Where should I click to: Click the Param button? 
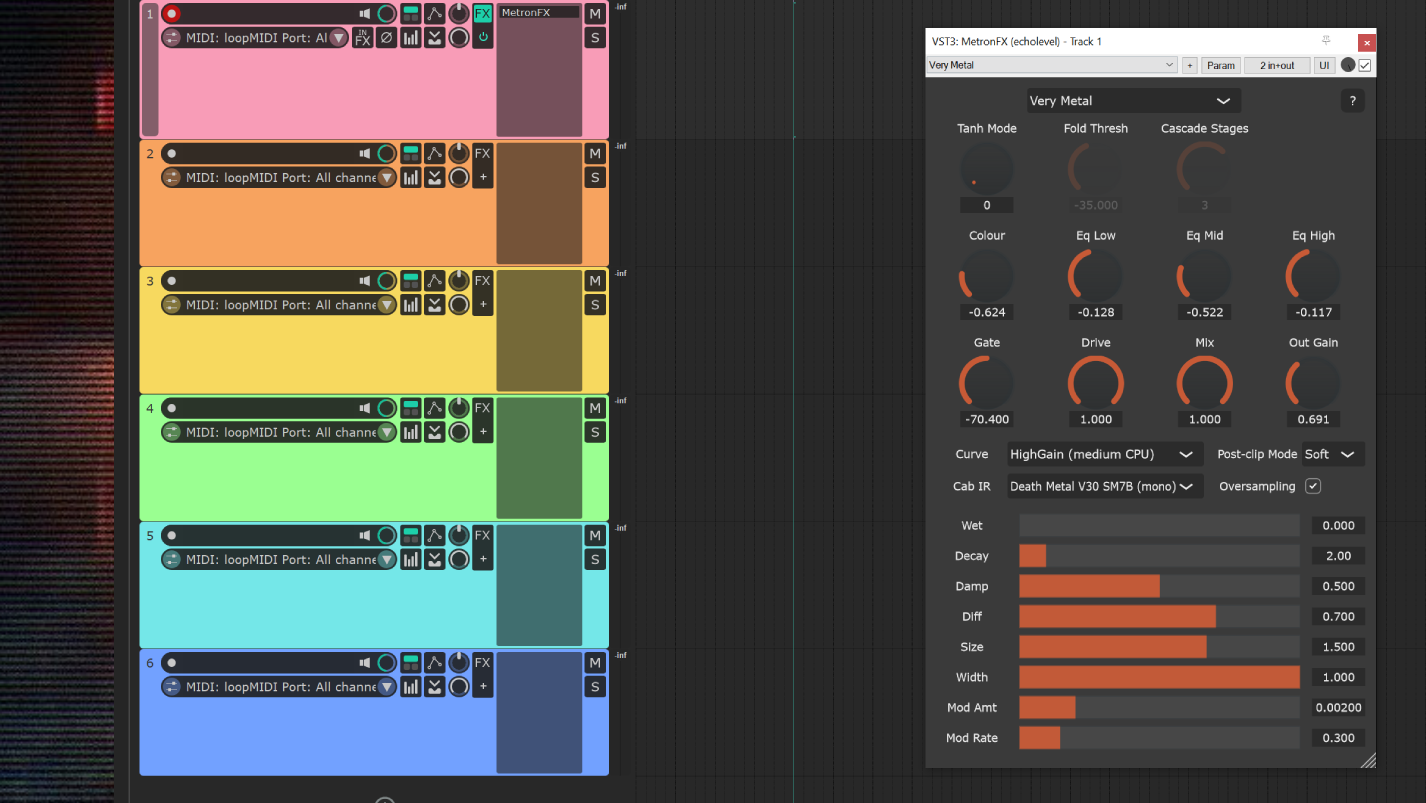click(1220, 65)
